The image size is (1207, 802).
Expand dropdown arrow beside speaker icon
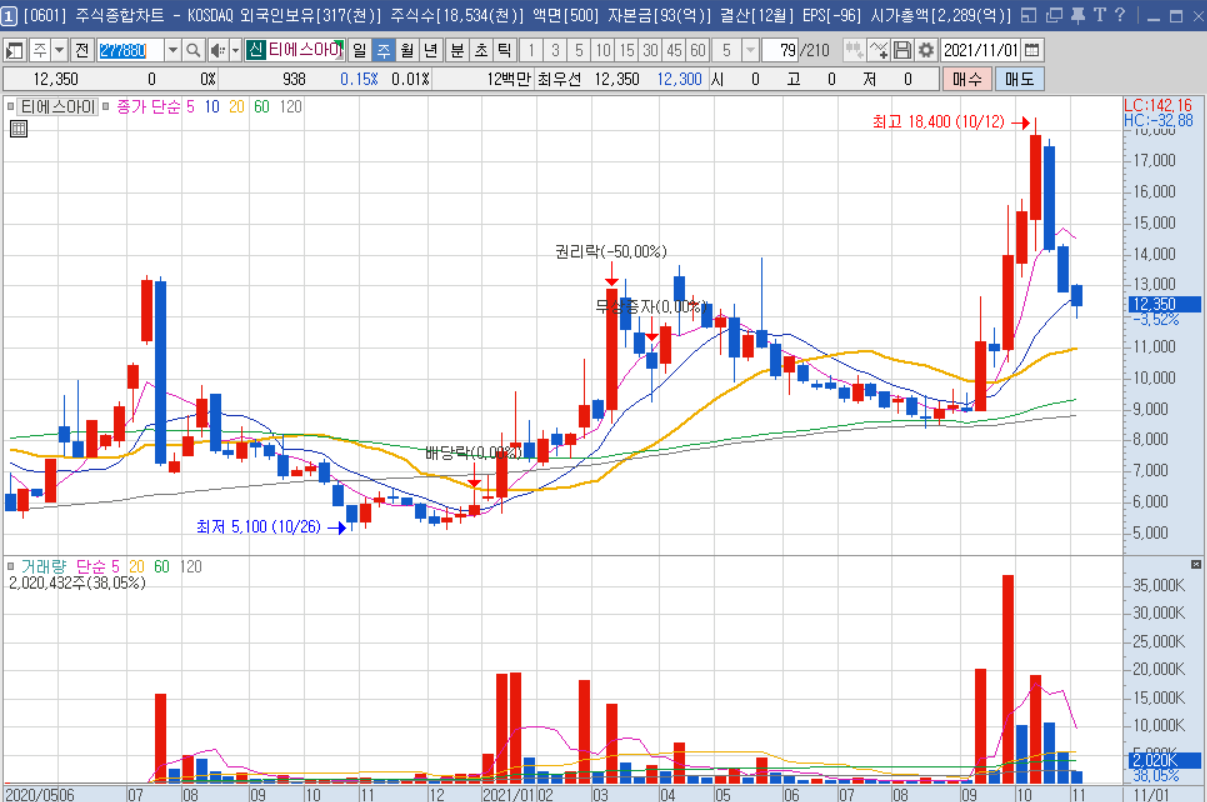[x=236, y=50]
